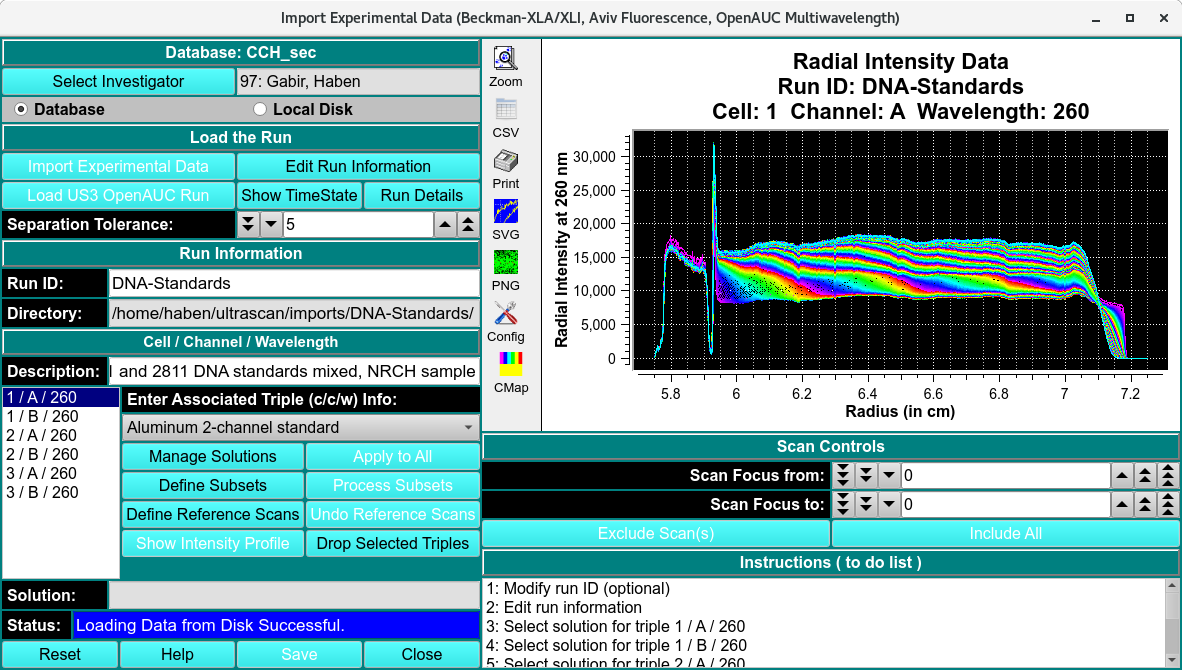Click the Select Investigator button
This screenshot has width=1182, height=670.
coord(118,81)
